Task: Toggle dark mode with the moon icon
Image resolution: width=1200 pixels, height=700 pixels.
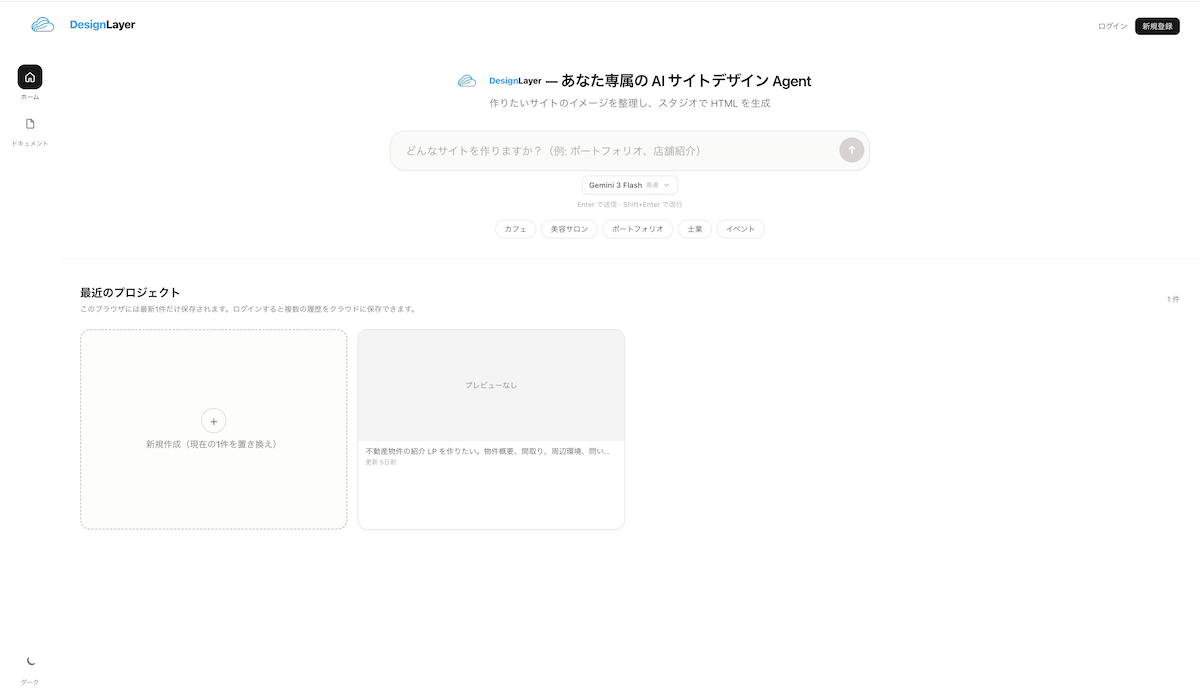Action: click(x=30, y=661)
